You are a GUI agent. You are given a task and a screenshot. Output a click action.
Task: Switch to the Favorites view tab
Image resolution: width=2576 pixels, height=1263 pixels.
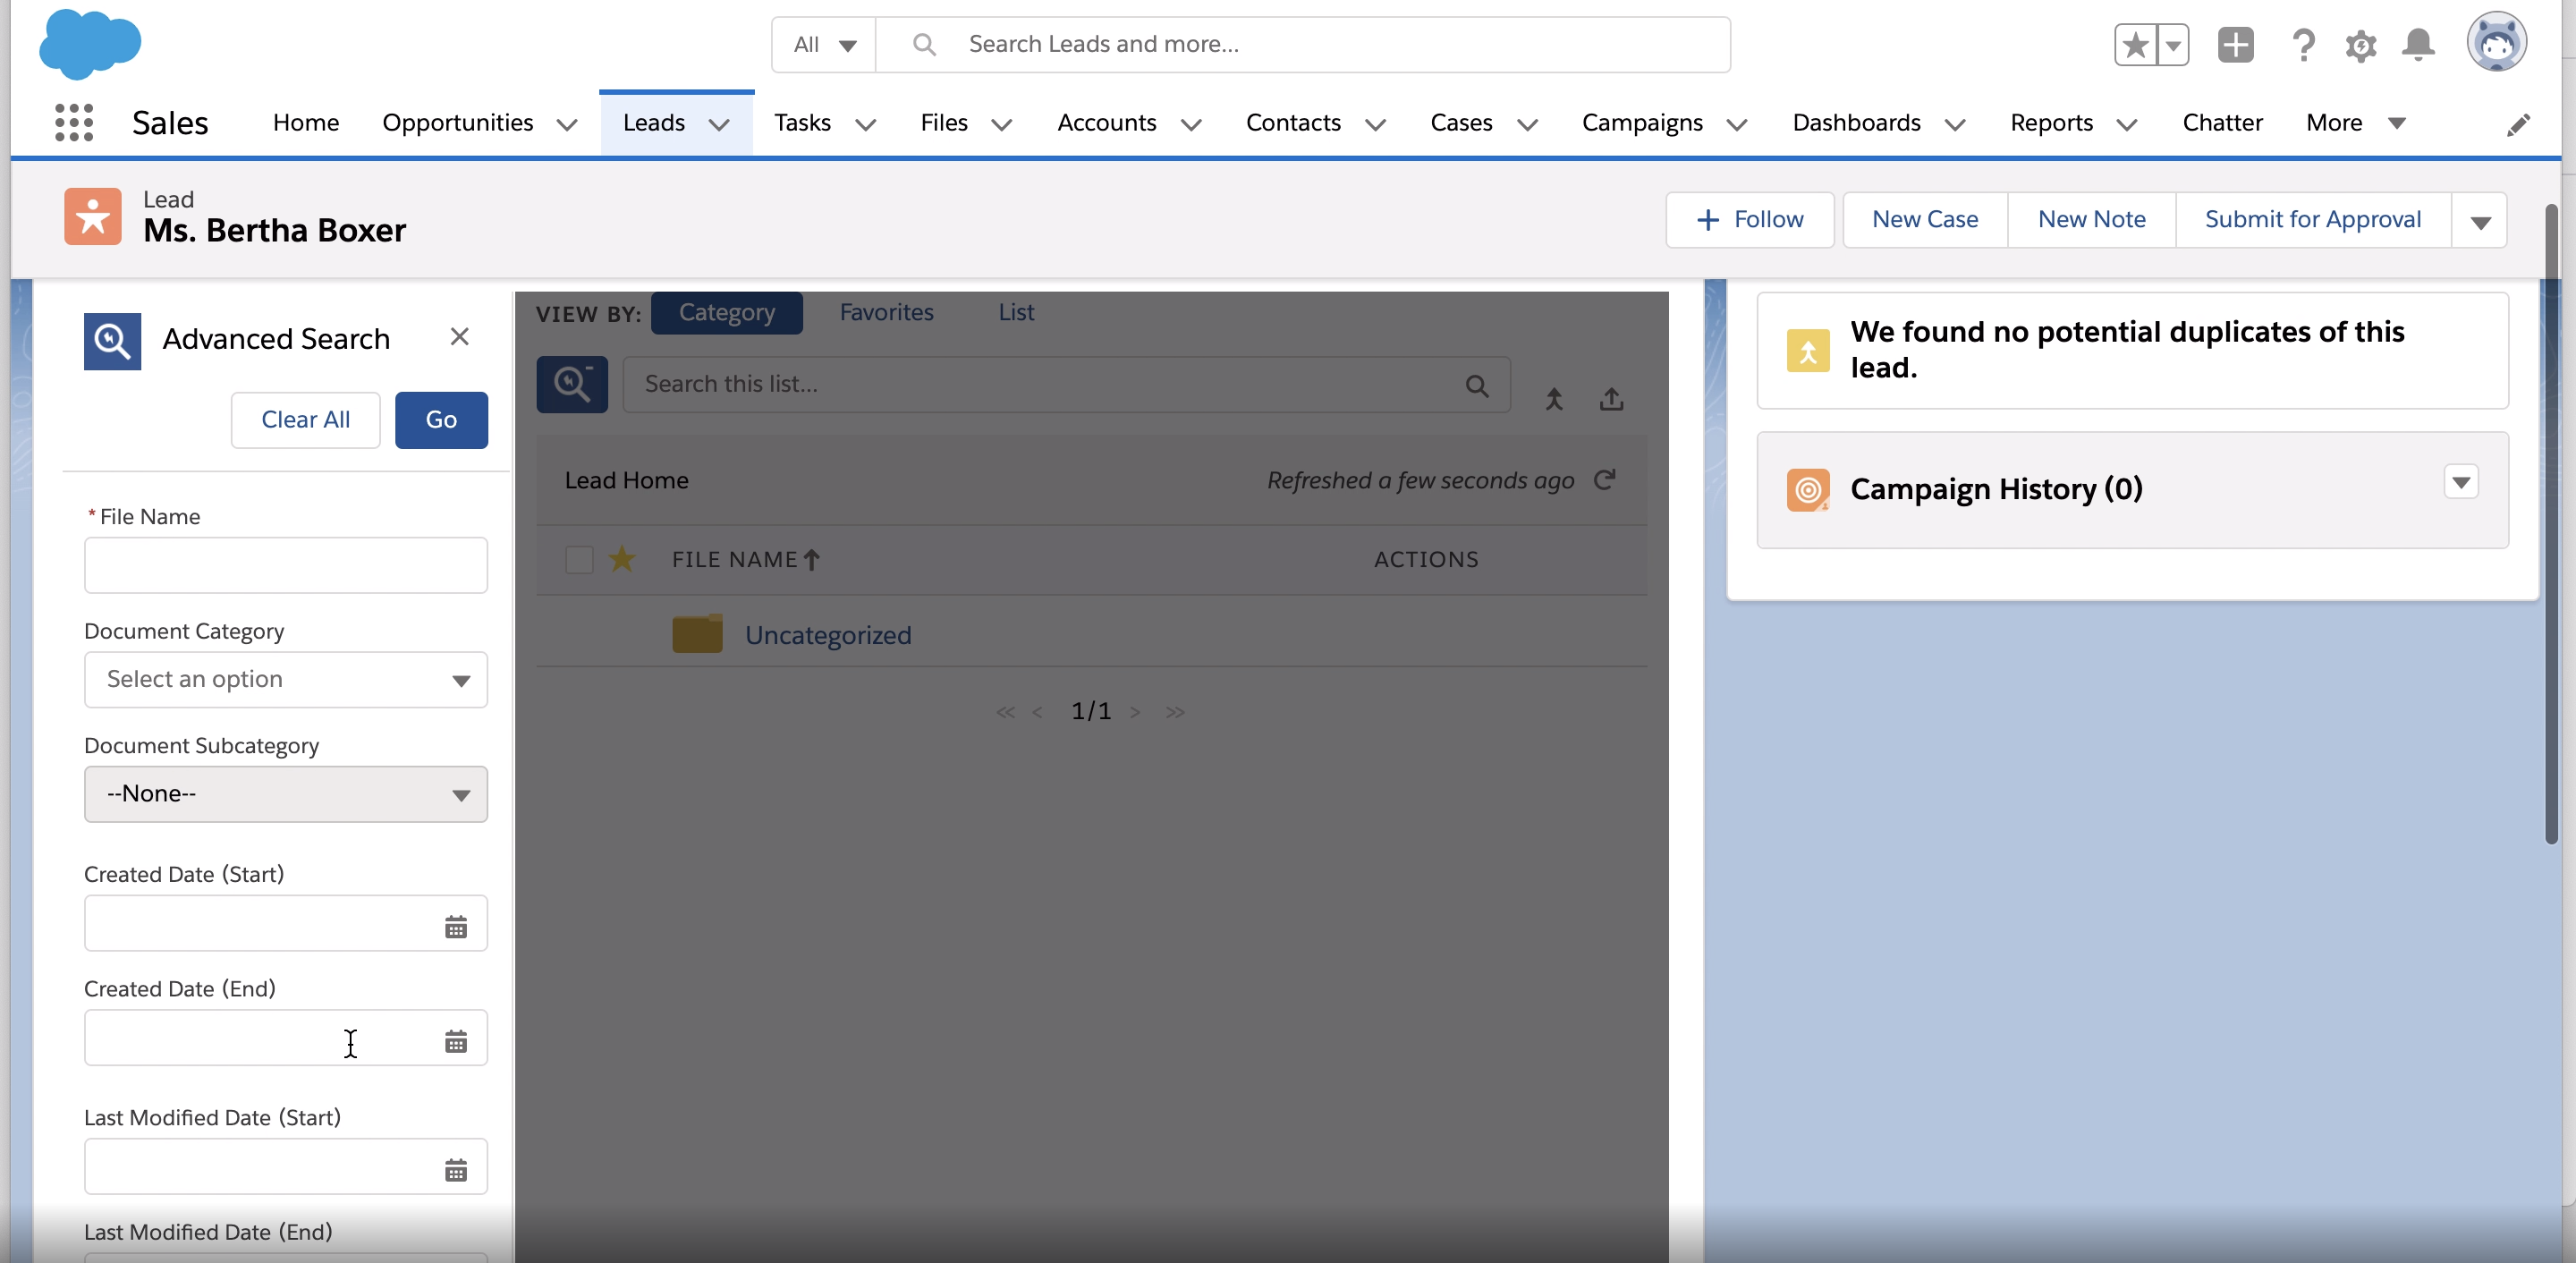point(886,312)
